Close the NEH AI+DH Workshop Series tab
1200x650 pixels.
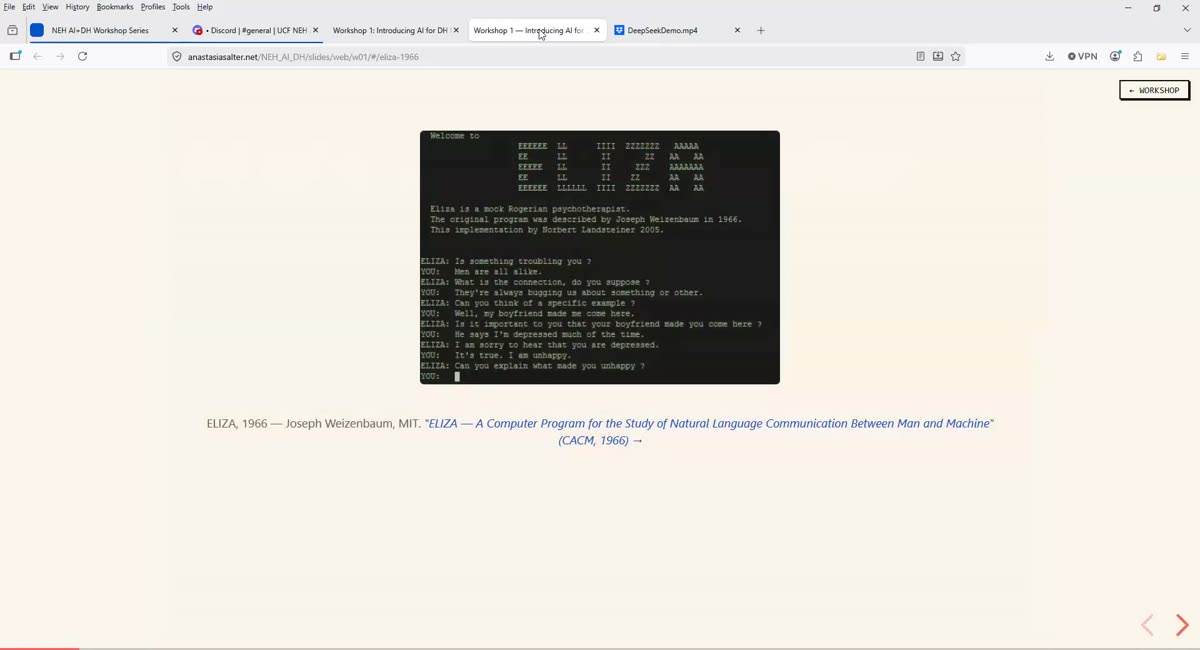pos(174,30)
